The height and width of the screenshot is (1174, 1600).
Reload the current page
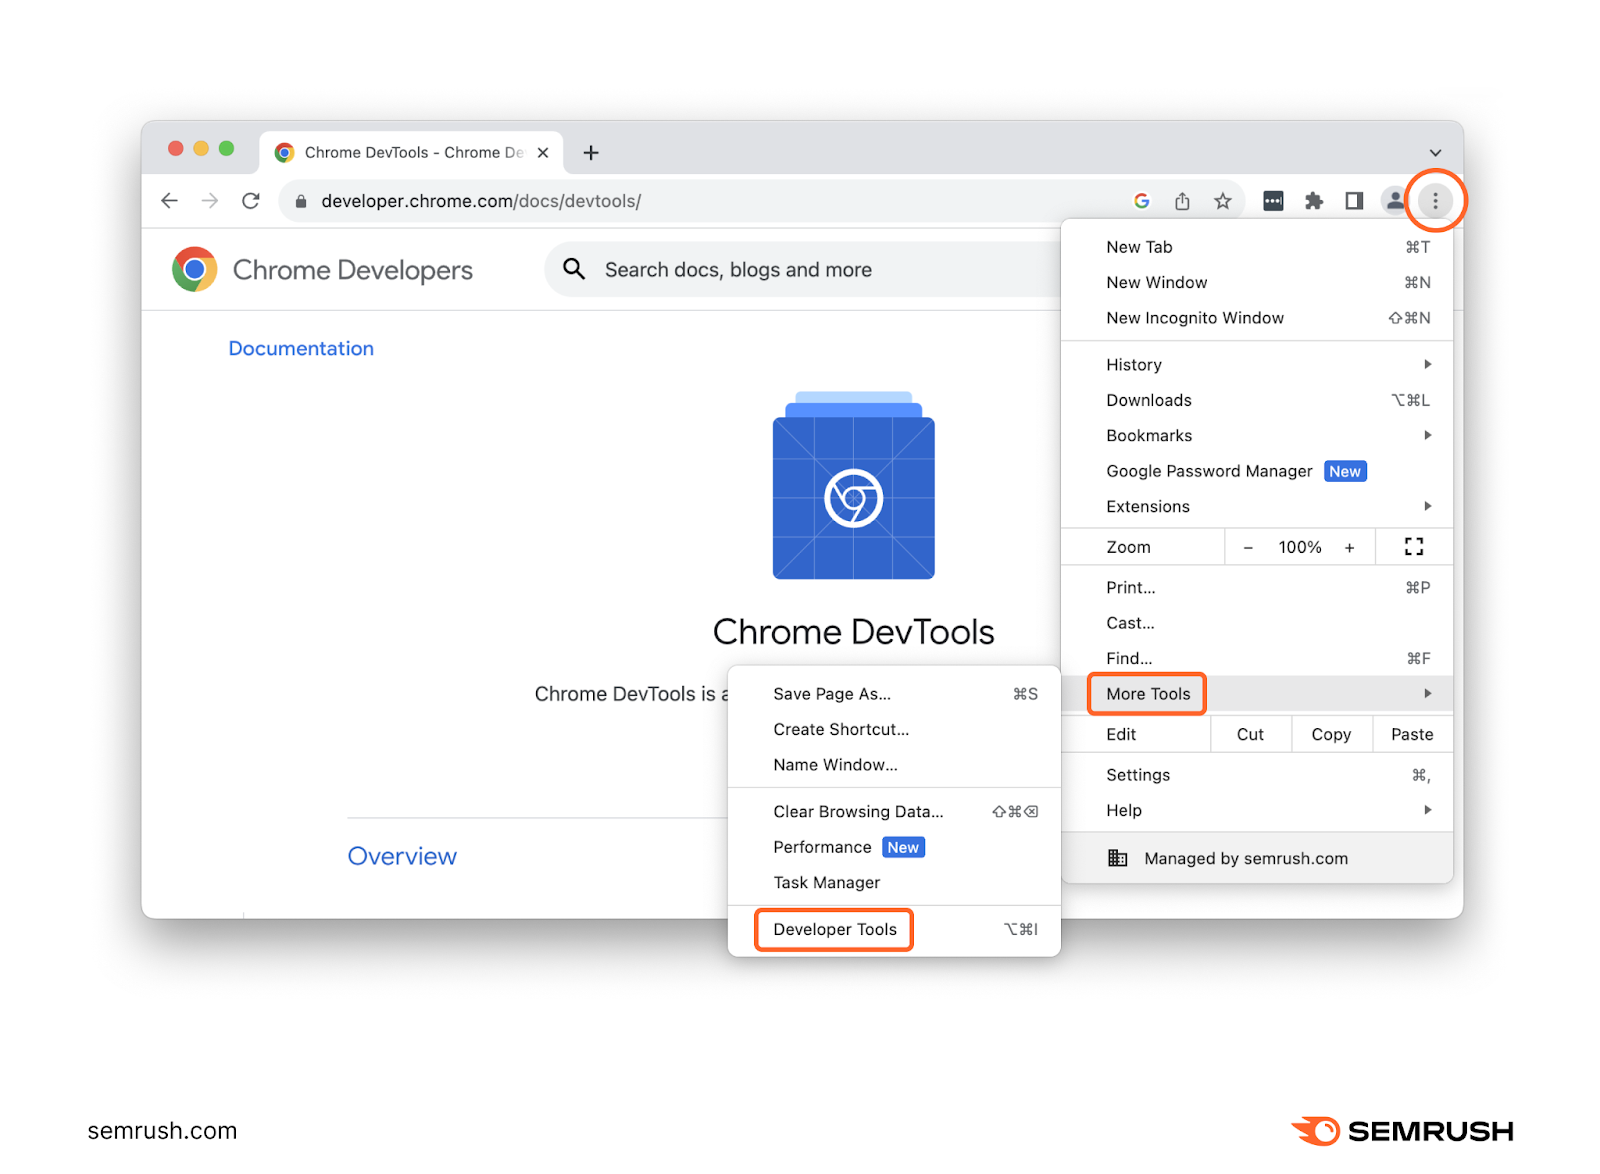[x=250, y=200]
